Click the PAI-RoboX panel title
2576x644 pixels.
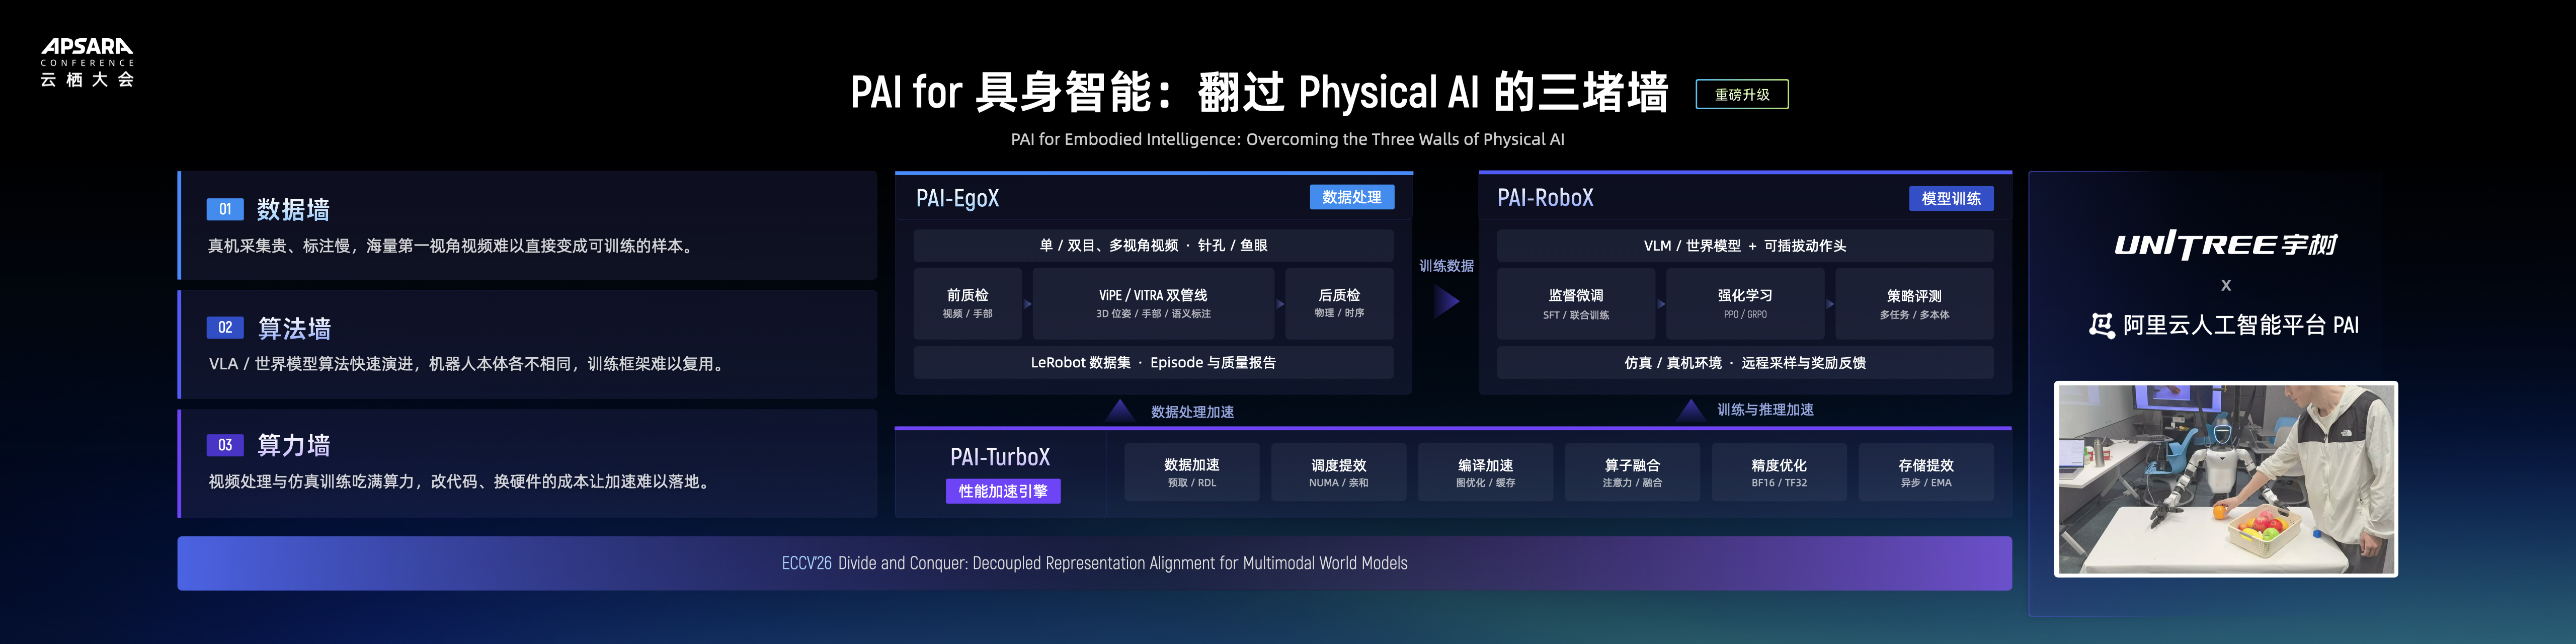tap(1545, 198)
